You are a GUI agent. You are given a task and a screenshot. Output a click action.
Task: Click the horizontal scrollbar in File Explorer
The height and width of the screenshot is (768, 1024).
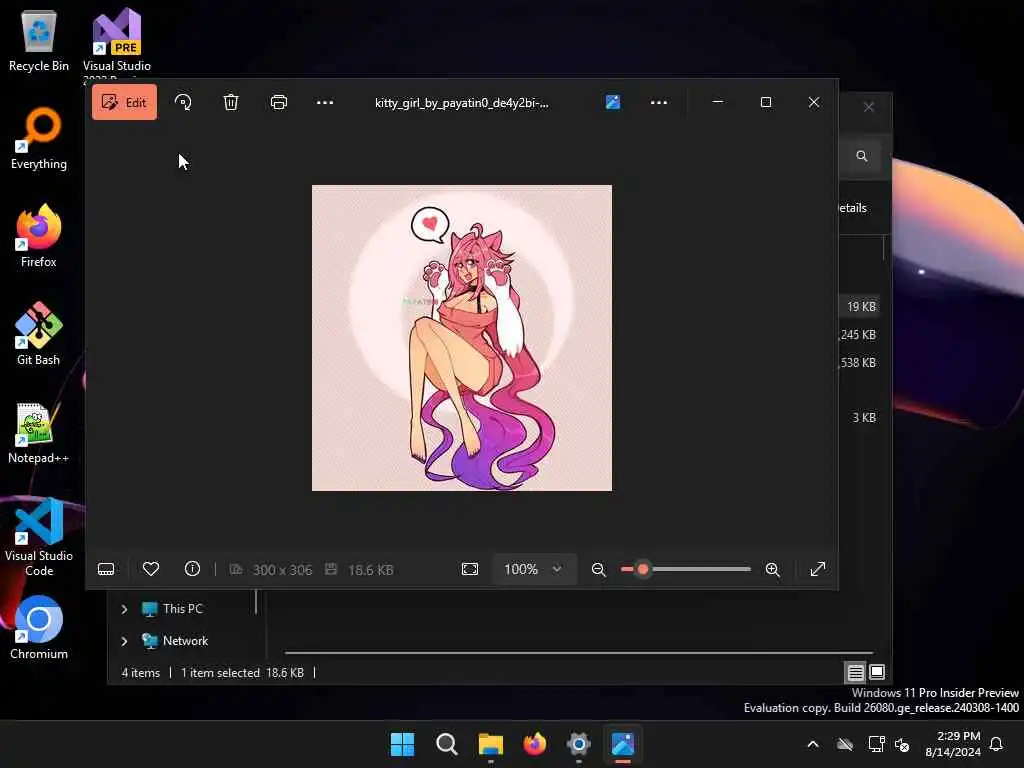pyautogui.click(x=579, y=652)
